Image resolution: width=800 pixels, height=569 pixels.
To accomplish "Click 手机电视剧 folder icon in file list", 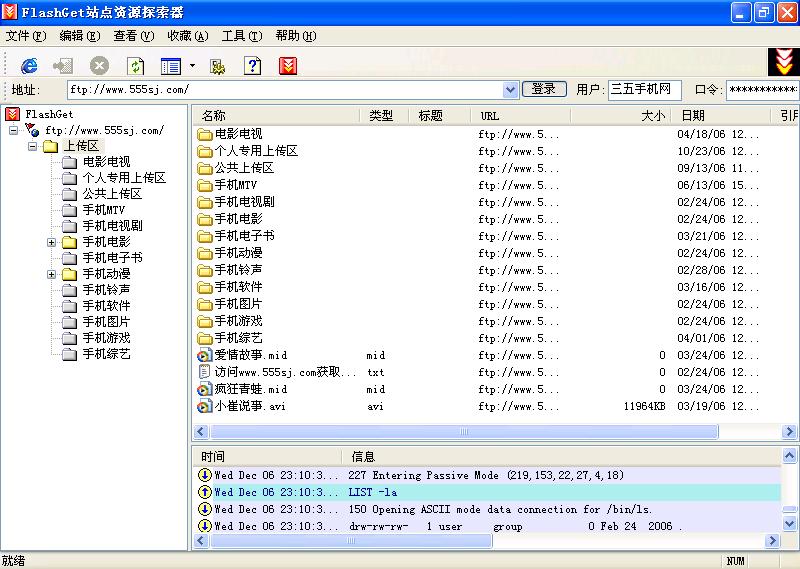I will 205,203.
